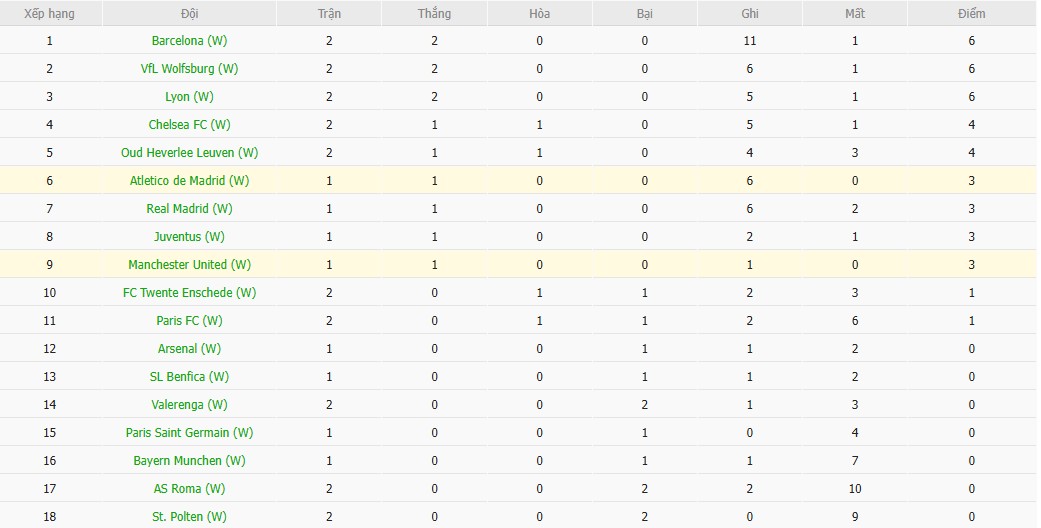Click the Atletico de Madrid (W) link
Viewport: 1041px width, 528px height.
coord(189,181)
